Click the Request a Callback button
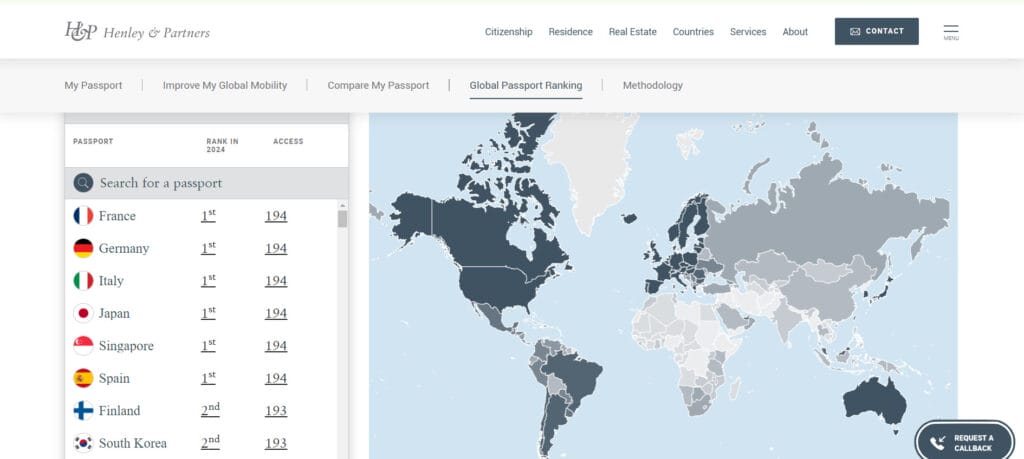The image size is (1024, 459). (964, 443)
